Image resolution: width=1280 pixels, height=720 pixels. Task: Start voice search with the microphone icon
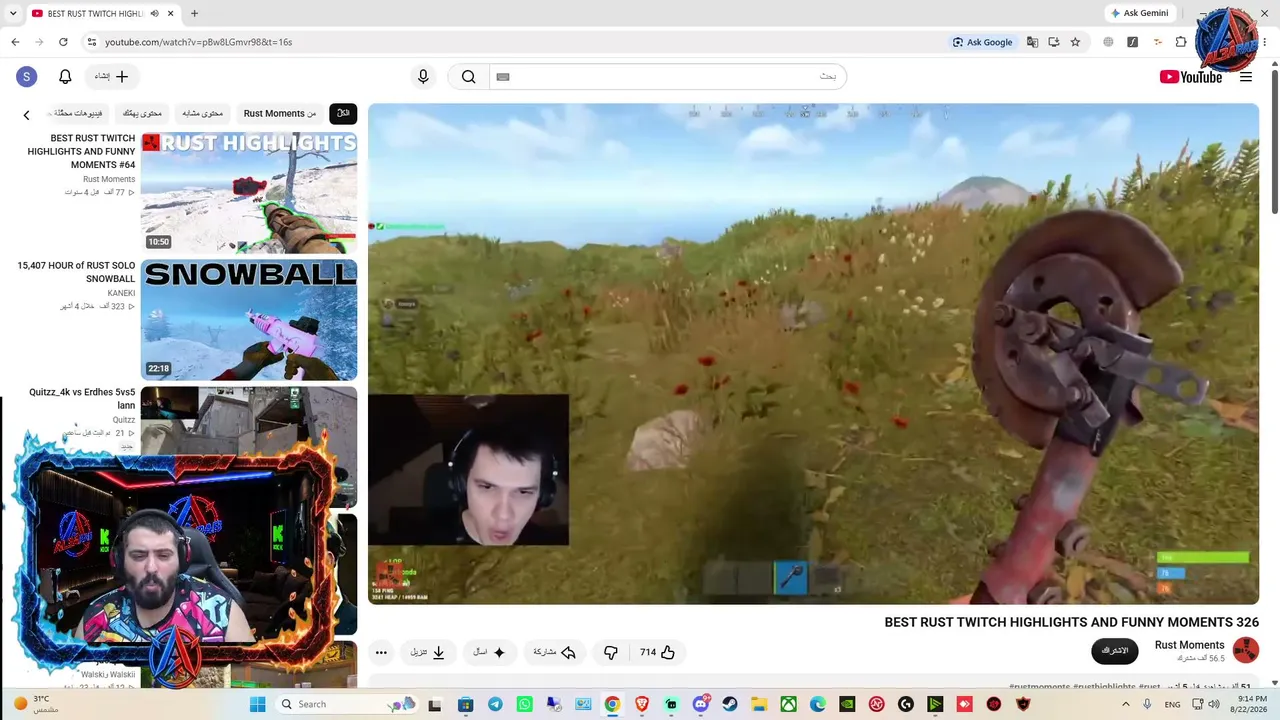click(x=423, y=77)
